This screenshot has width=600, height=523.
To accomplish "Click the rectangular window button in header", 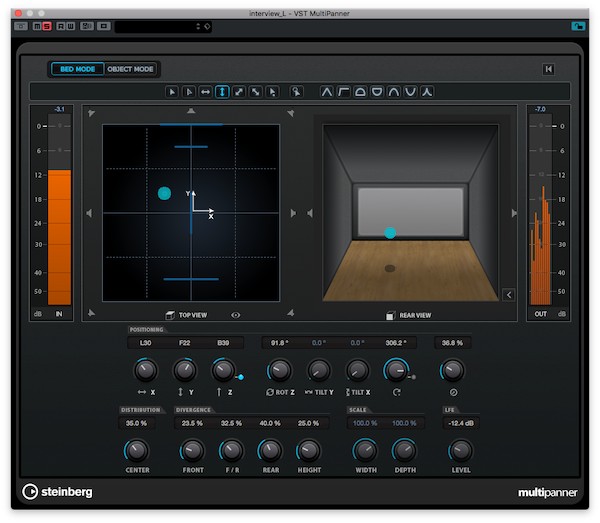I will (104, 26).
